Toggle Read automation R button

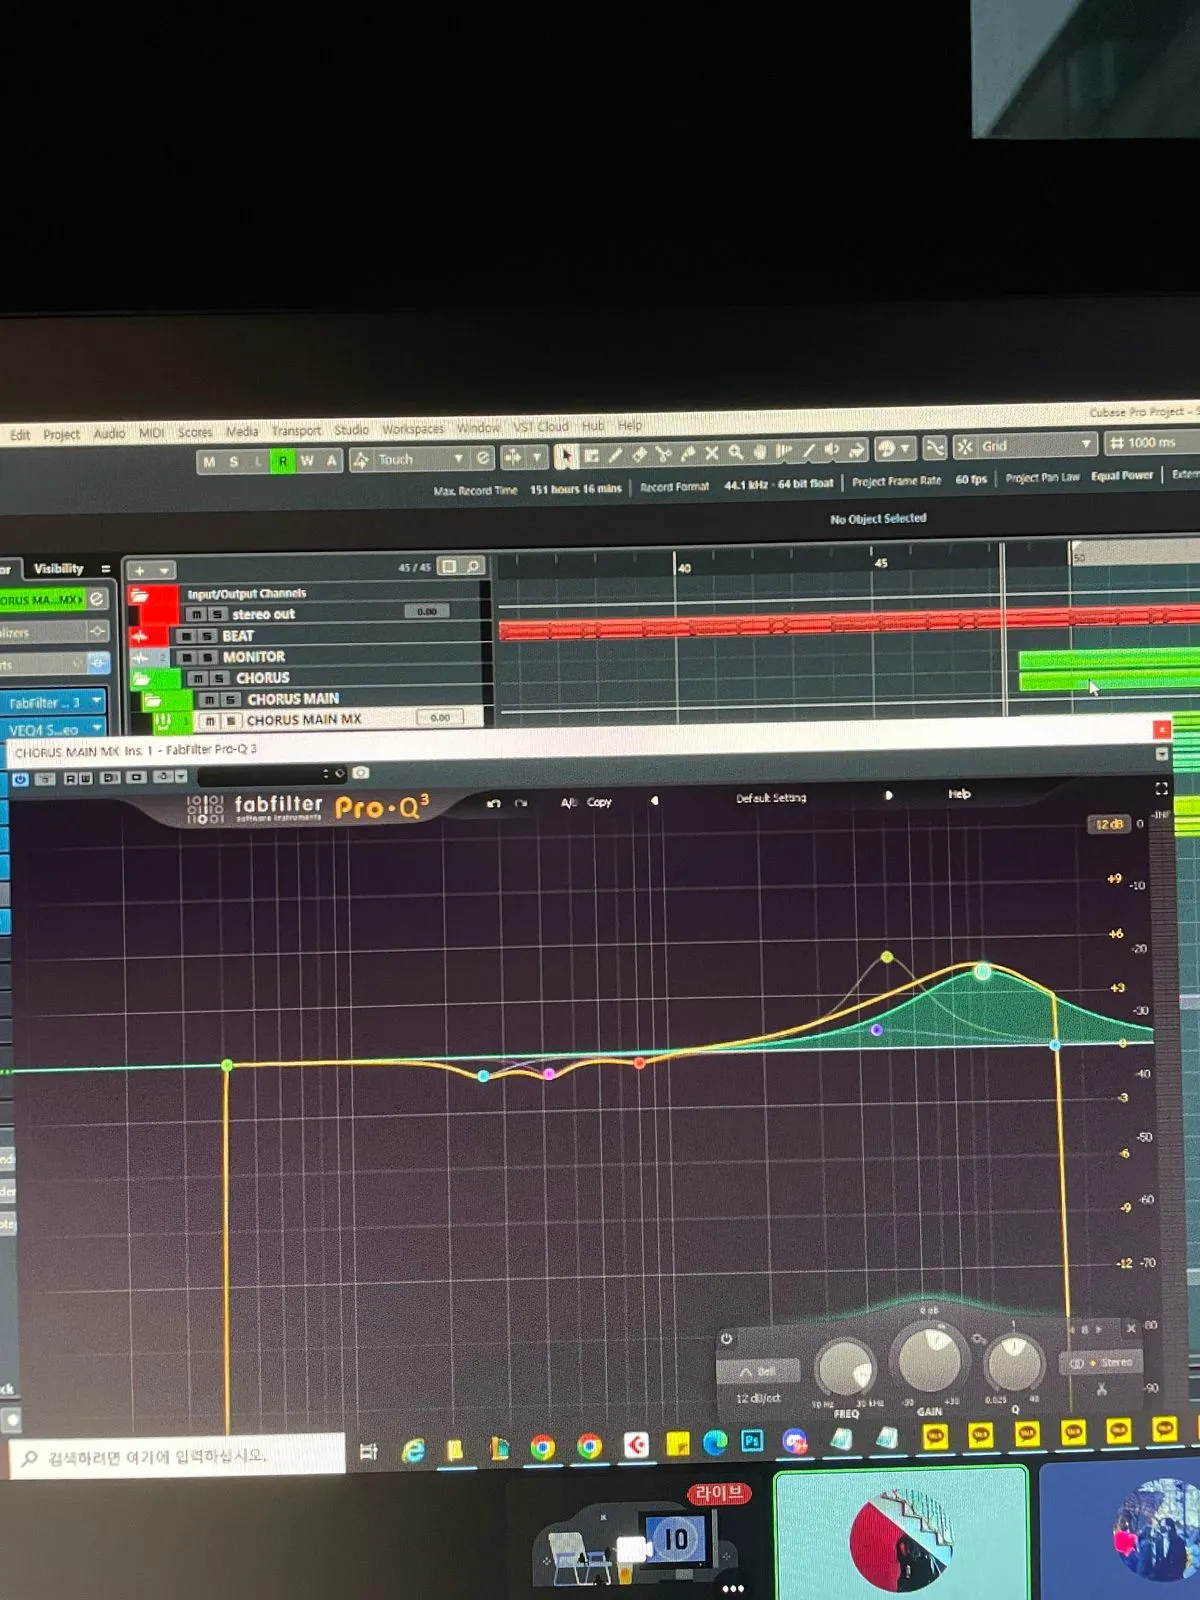pos(283,461)
